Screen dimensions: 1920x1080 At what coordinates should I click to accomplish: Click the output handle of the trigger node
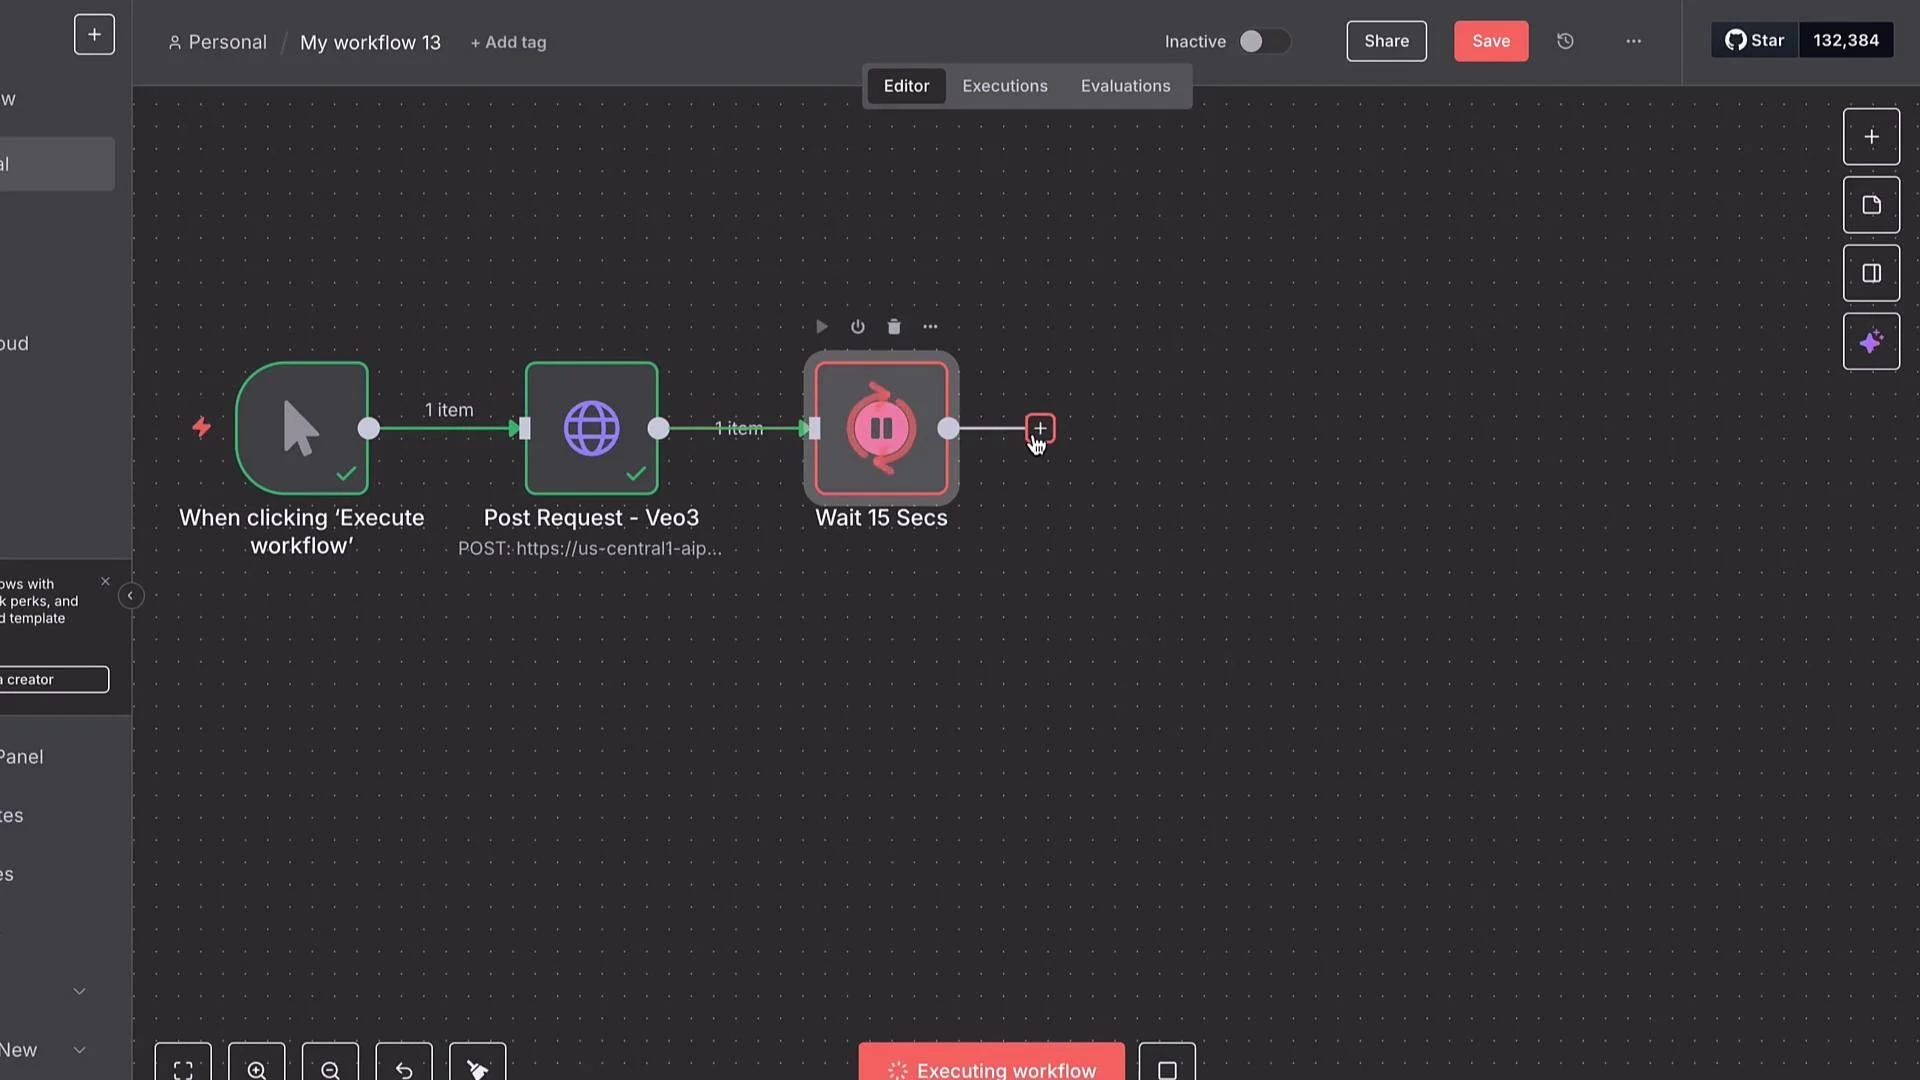pos(369,428)
